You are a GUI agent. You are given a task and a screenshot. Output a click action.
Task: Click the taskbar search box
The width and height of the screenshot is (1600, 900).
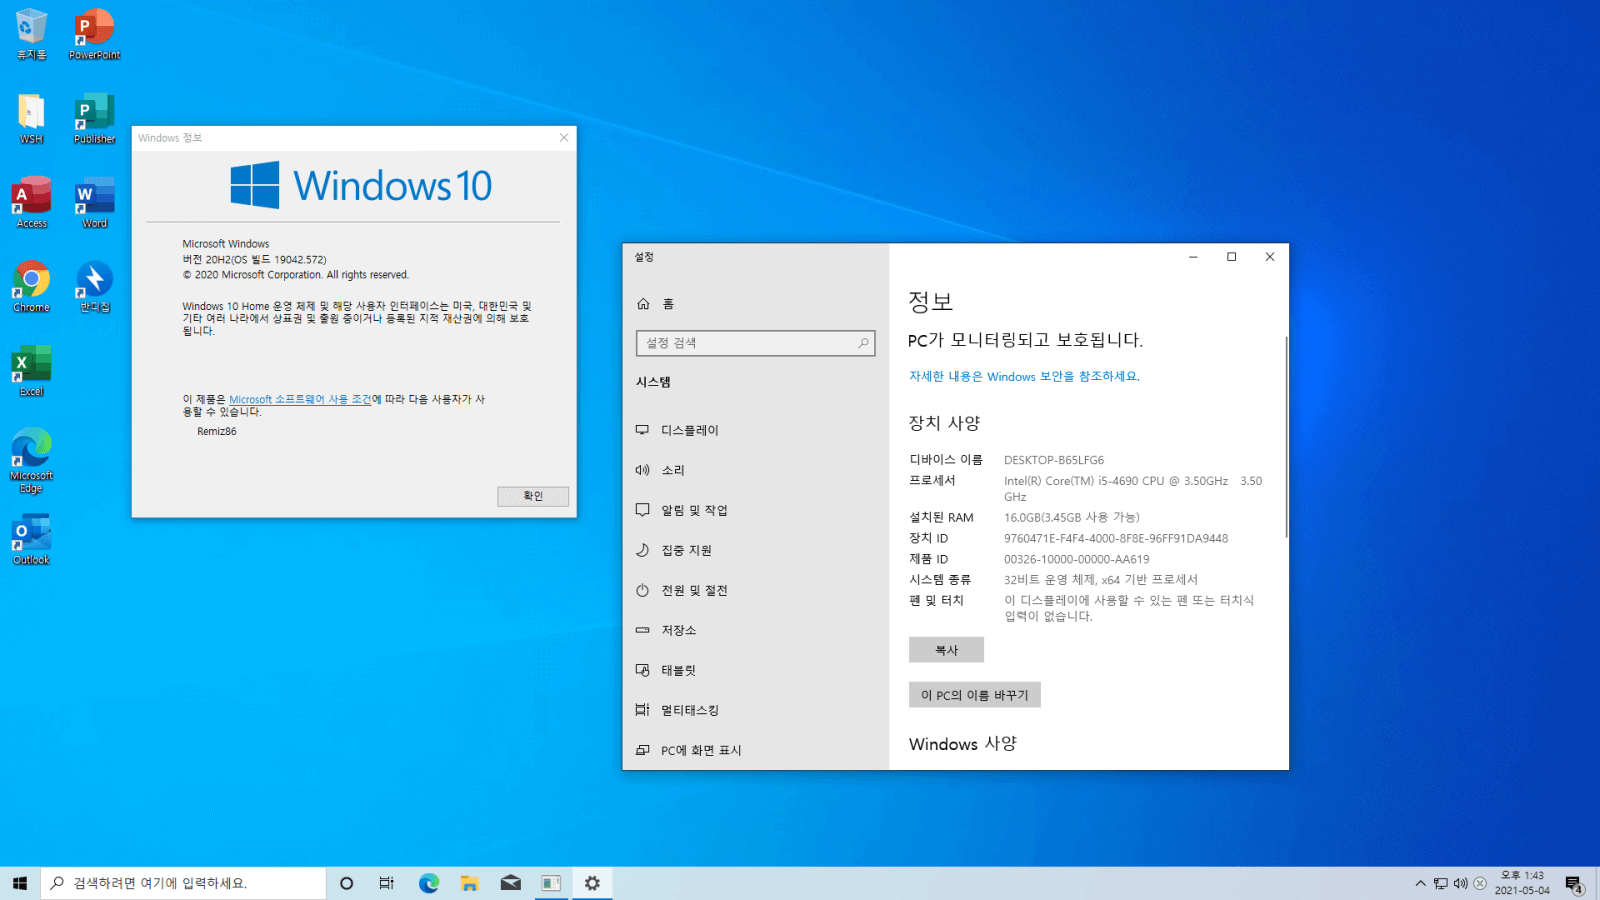click(x=183, y=883)
